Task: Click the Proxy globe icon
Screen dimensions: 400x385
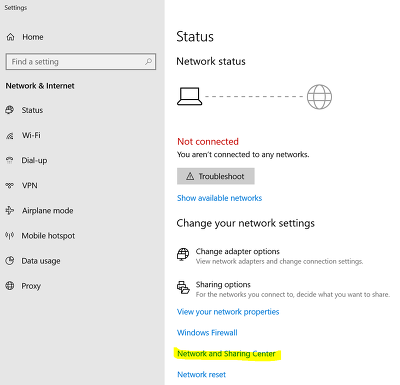Action: click(x=10, y=286)
